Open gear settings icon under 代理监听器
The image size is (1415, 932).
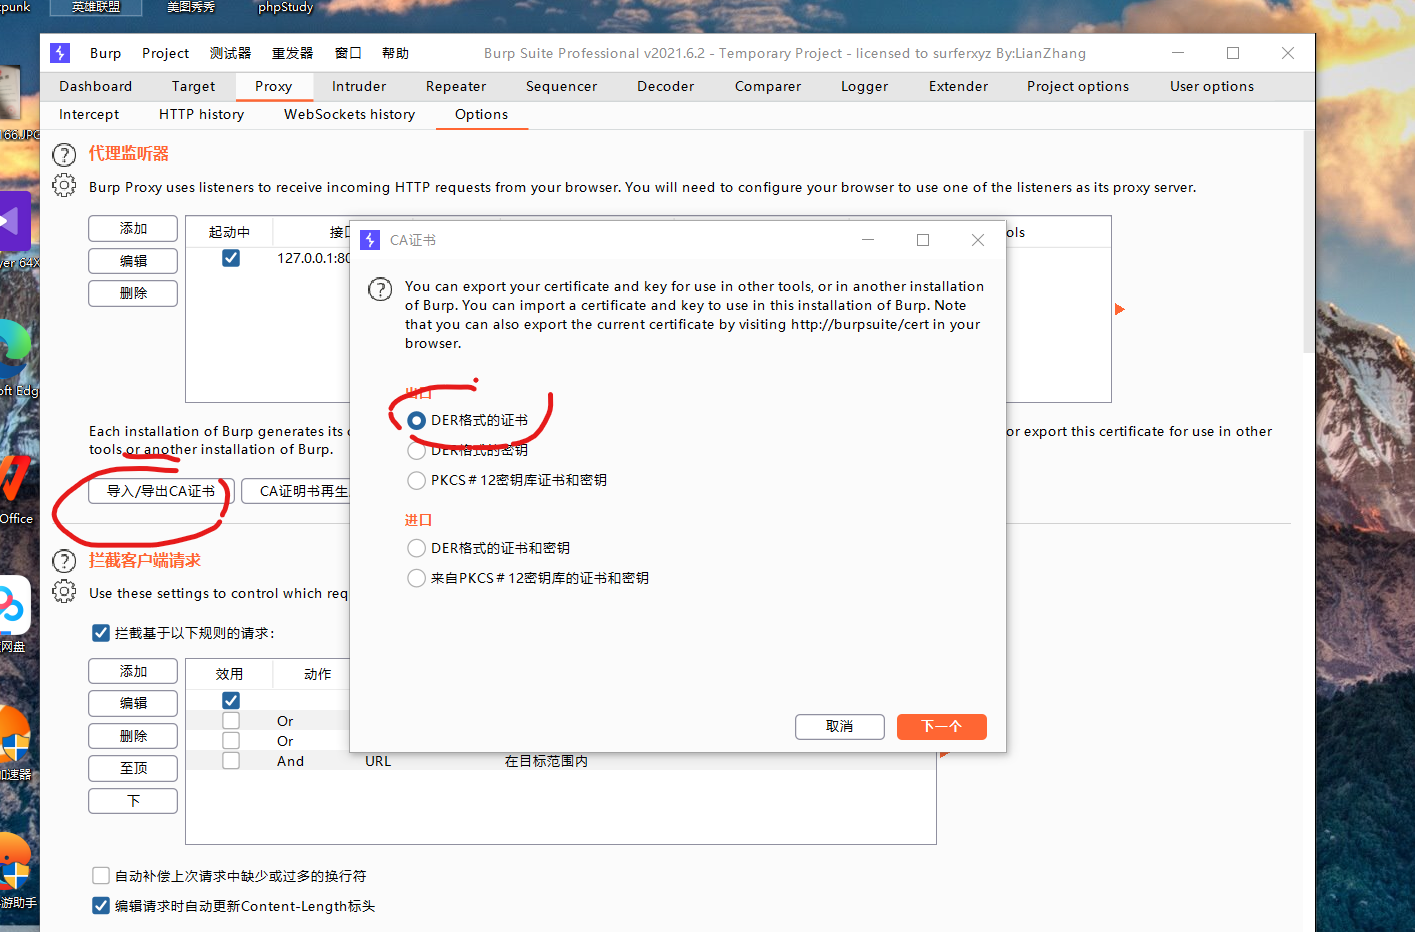[x=64, y=185]
